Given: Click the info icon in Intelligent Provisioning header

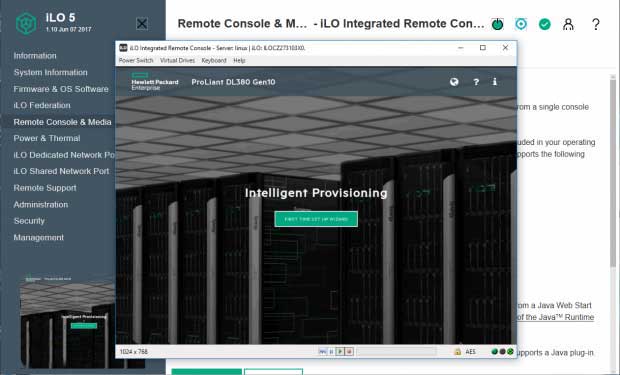Looking at the screenshot, I should tap(495, 81).
